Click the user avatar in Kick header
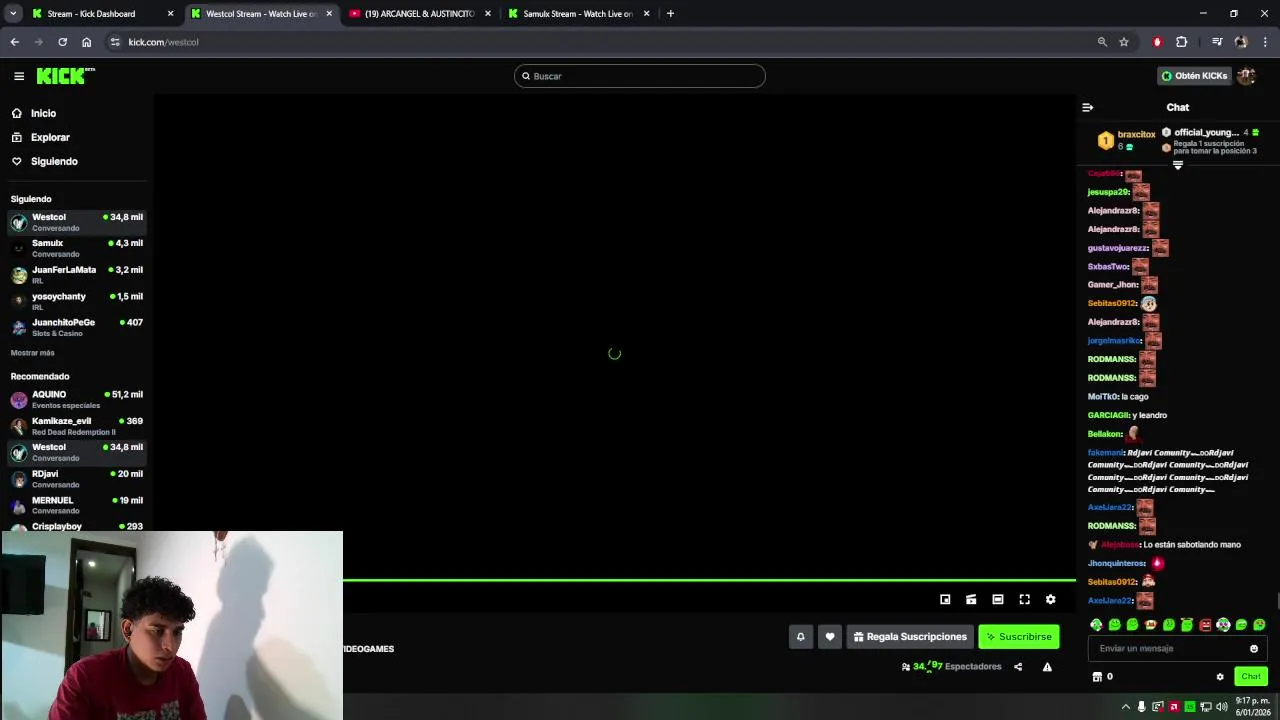This screenshot has height=720, width=1280. 1246,76
